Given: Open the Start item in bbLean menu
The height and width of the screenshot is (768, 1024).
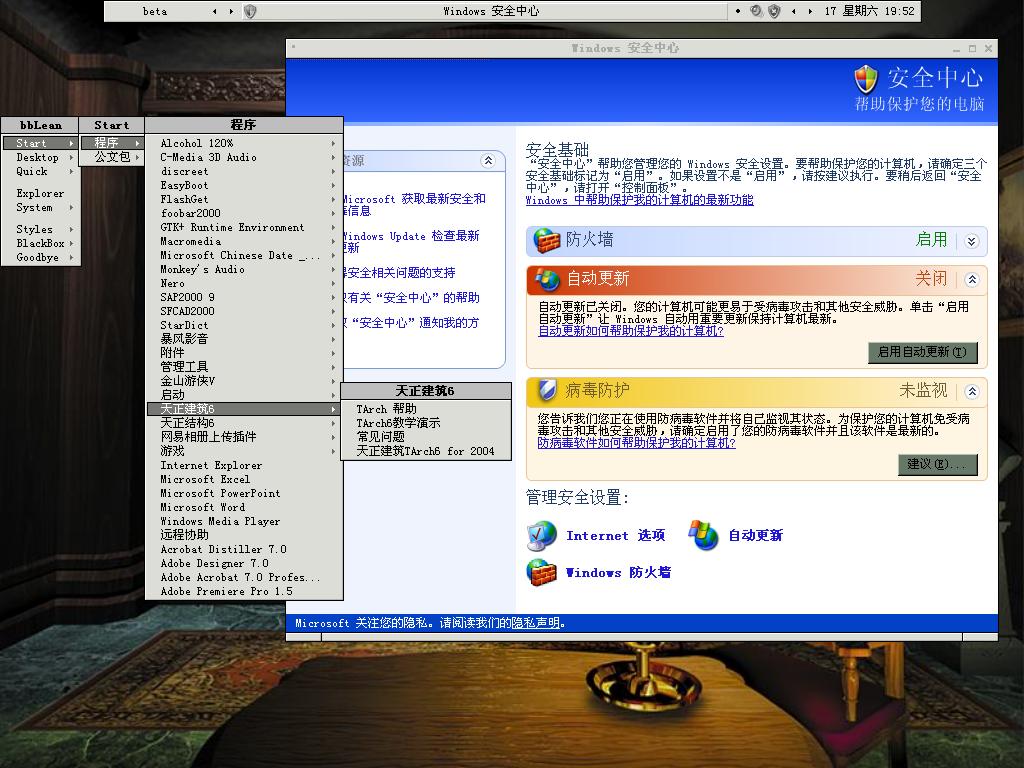Looking at the screenshot, I should 40,143.
